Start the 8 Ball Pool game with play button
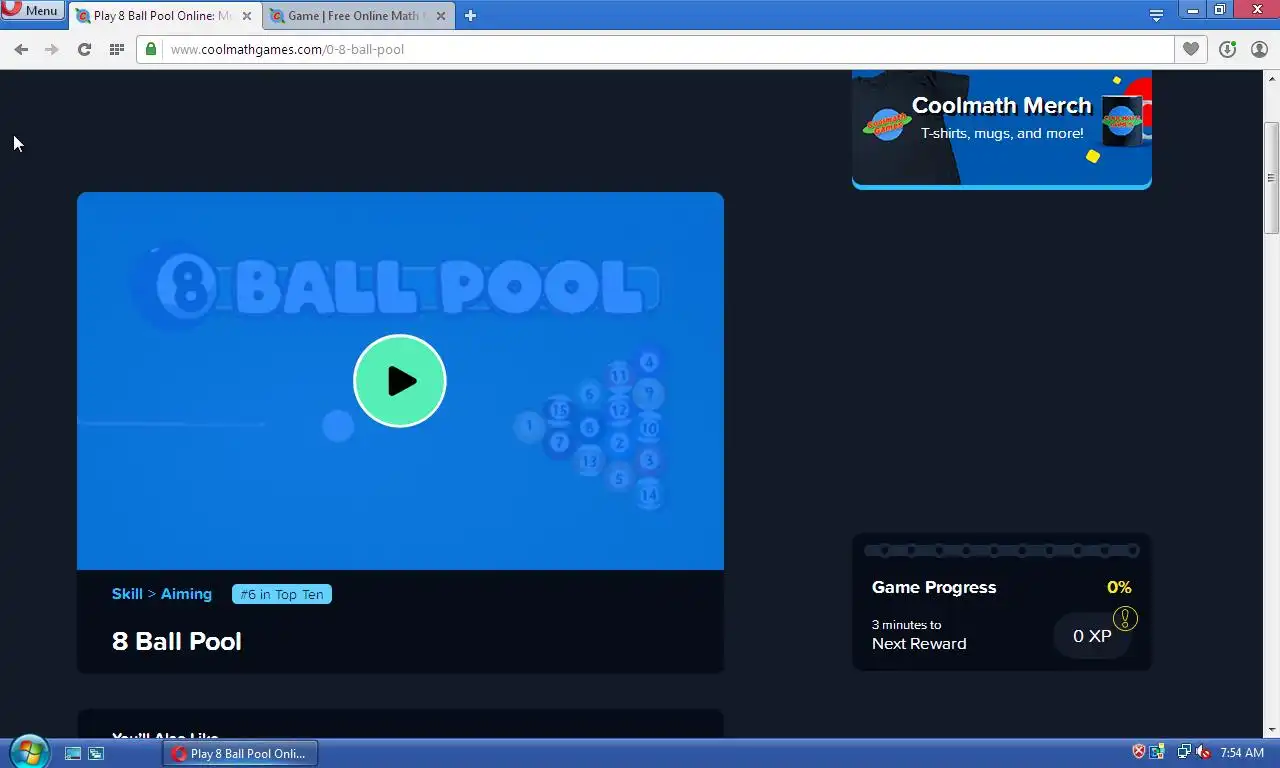Screen dimensions: 1280x768 coord(400,381)
